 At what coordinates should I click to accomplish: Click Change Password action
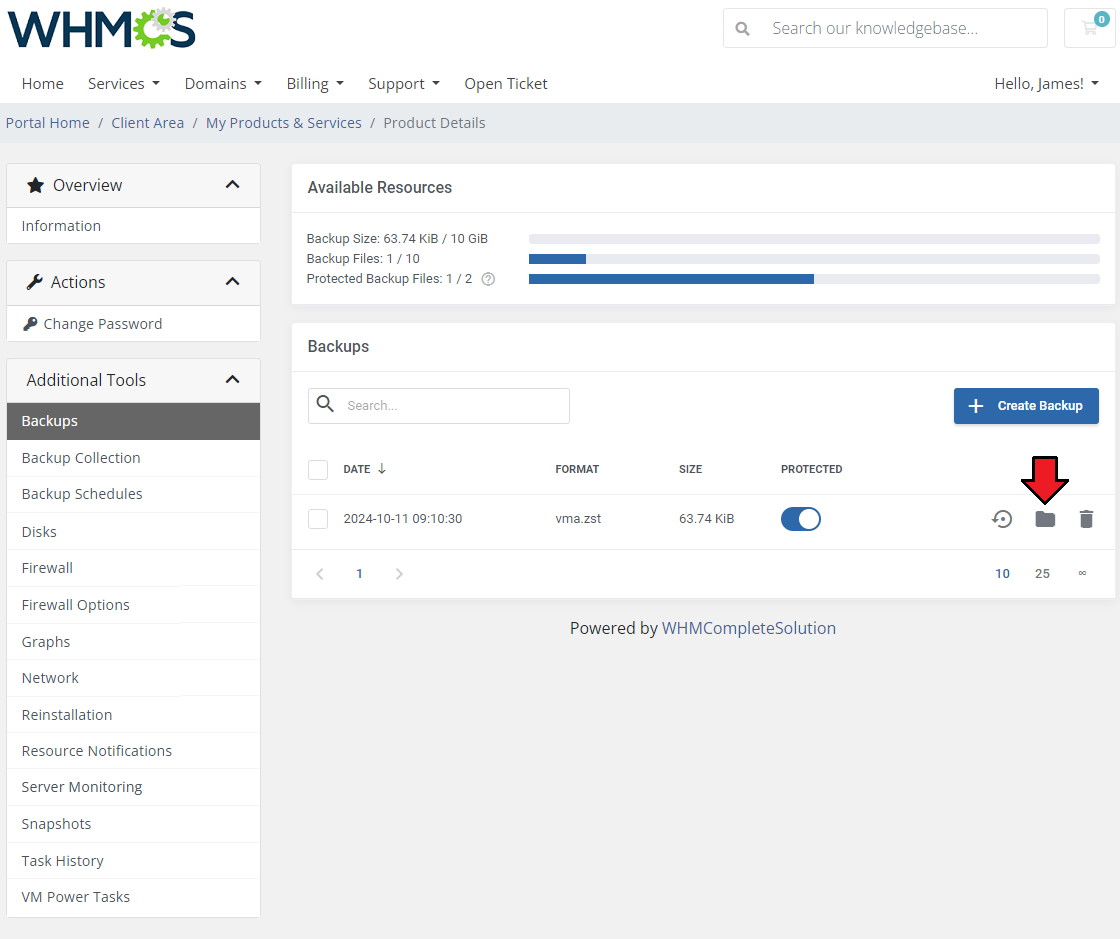[134, 324]
